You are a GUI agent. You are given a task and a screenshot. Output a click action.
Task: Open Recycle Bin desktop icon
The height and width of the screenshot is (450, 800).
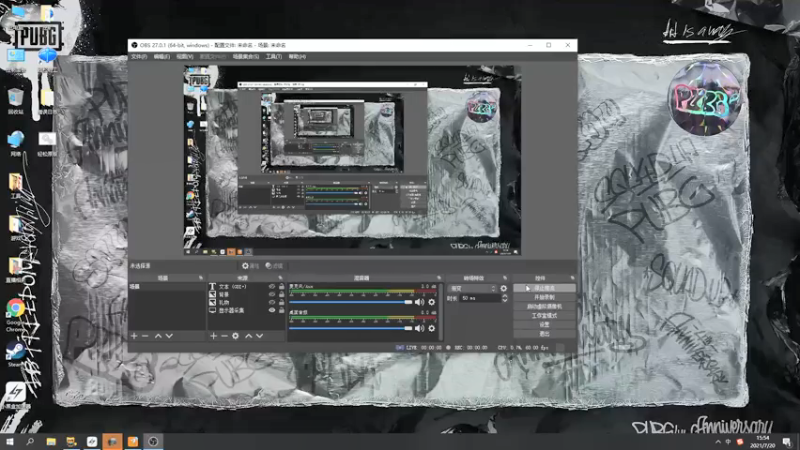[x=15, y=101]
